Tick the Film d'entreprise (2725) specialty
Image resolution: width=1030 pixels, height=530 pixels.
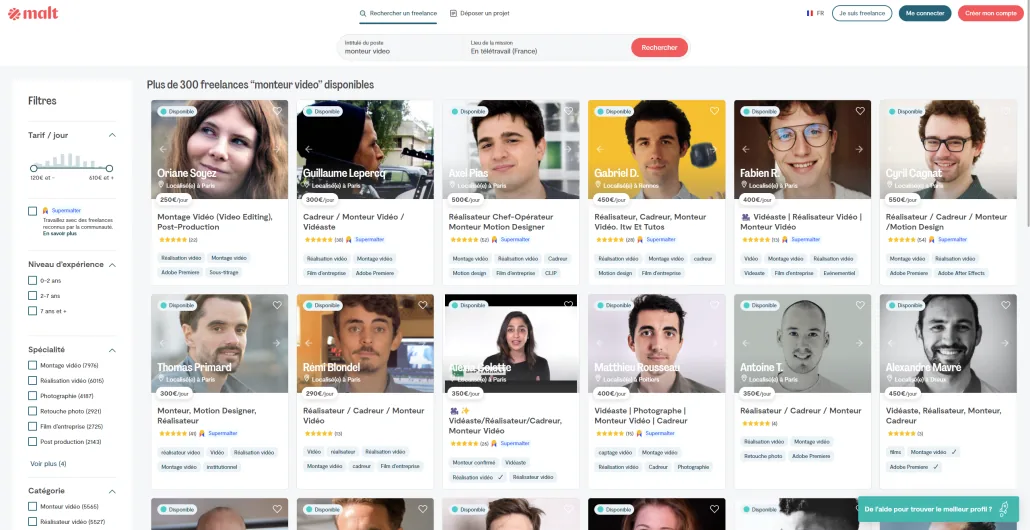[x=32, y=426]
